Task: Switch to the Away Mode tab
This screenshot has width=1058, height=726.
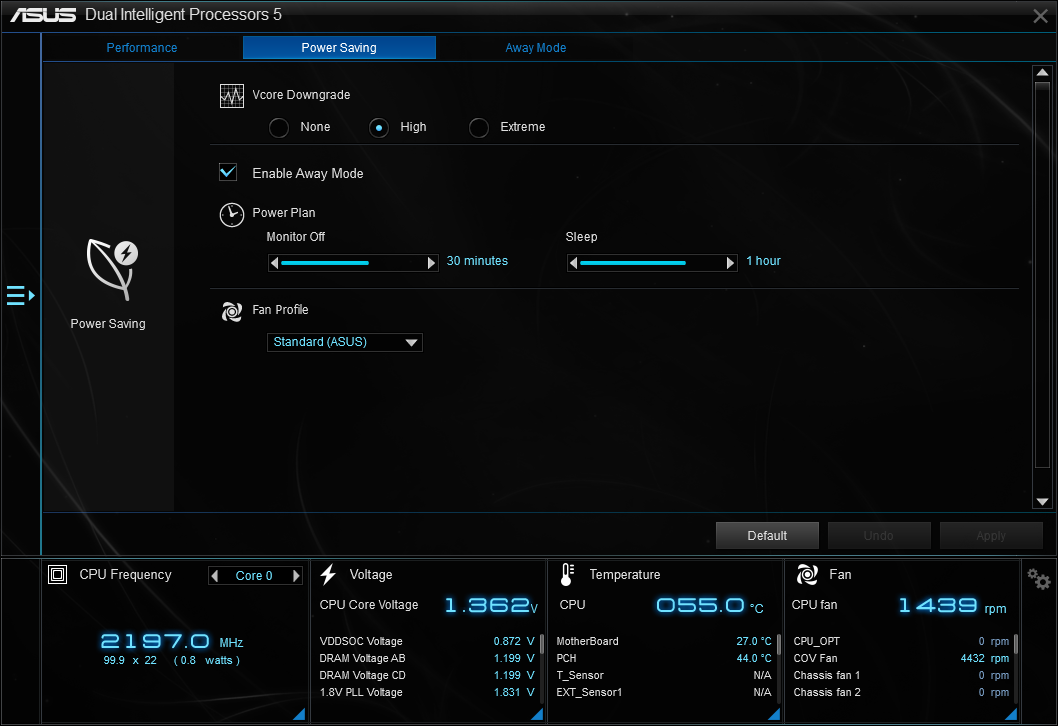Action: [536, 48]
